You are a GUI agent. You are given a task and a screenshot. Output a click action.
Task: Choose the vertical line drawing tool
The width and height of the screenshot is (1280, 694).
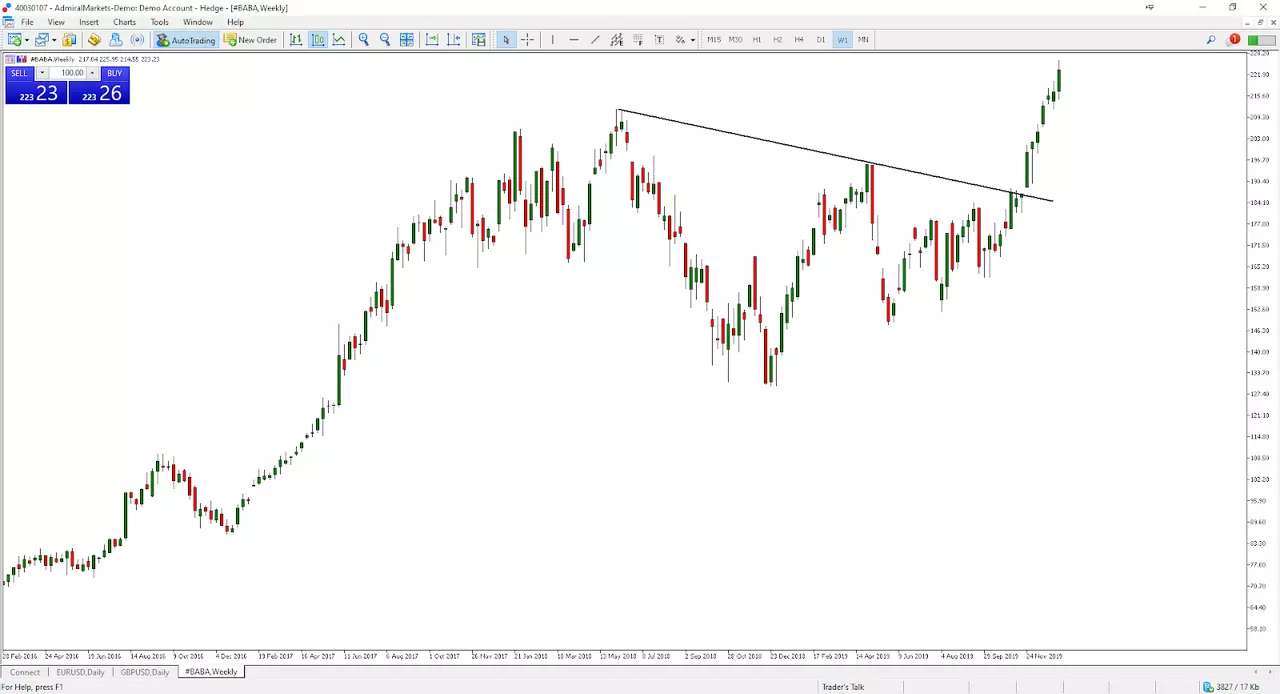tap(552, 40)
